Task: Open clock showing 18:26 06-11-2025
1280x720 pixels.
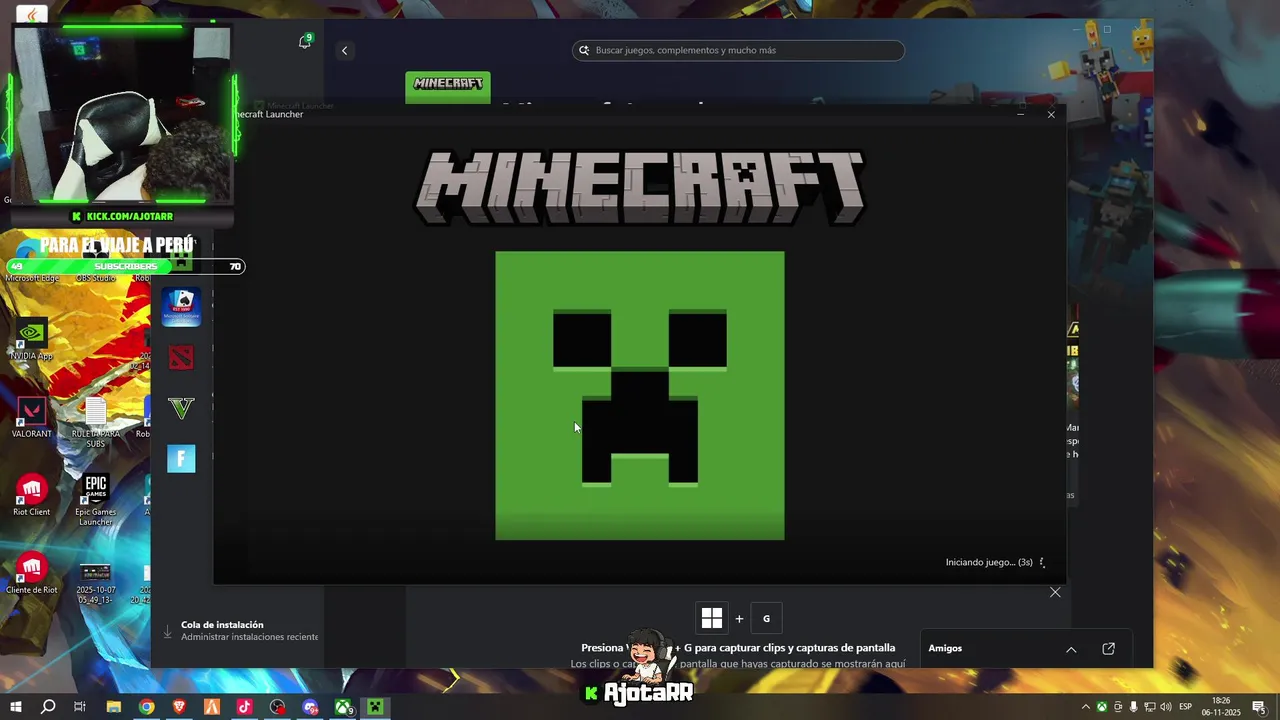Action: tap(1221, 707)
